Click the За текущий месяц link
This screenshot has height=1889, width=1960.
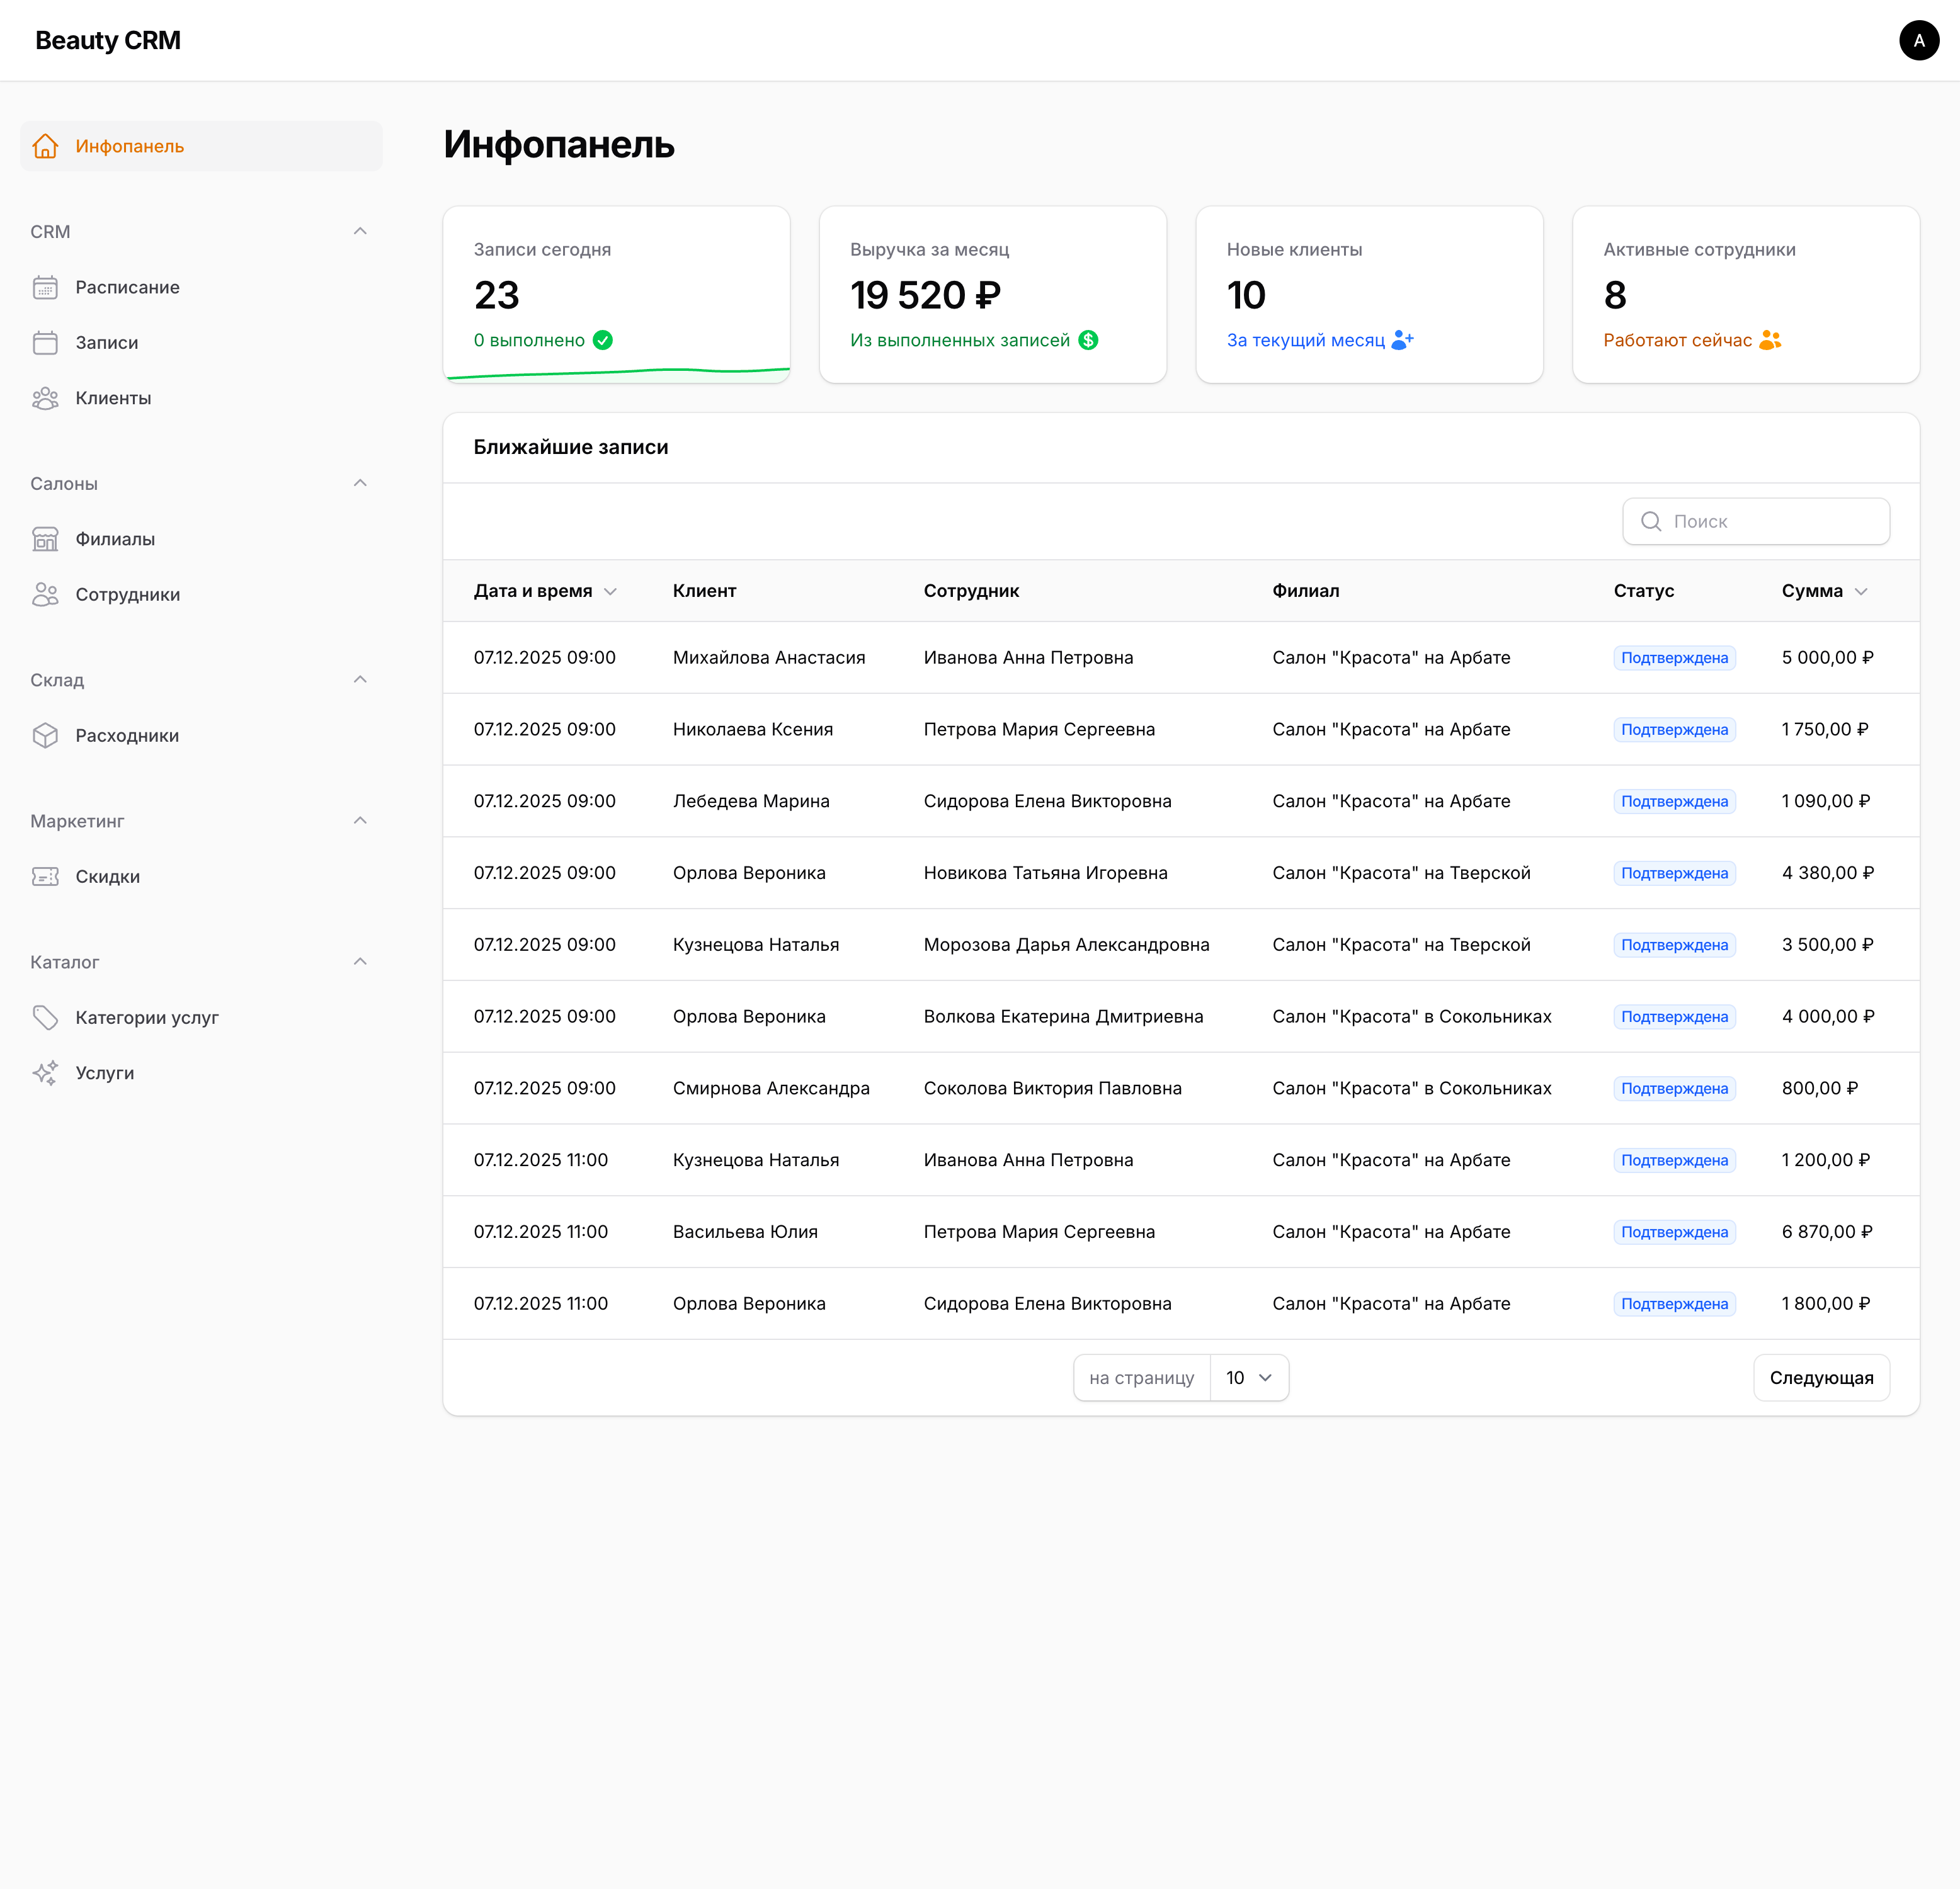pyautogui.click(x=1307, y=340)
